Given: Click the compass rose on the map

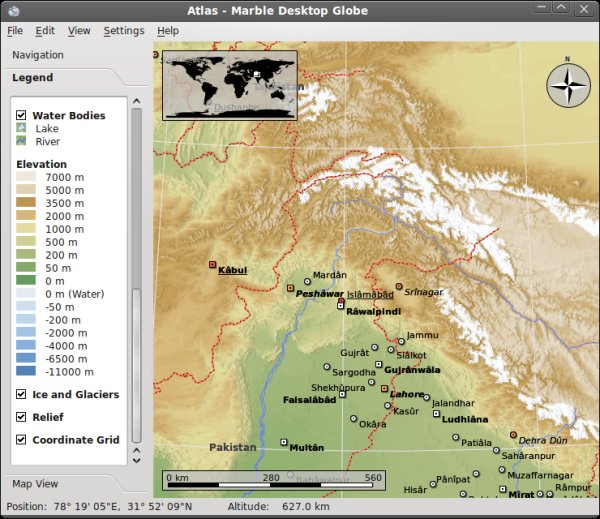Looking at the screenshot, I should pos(568,85).
